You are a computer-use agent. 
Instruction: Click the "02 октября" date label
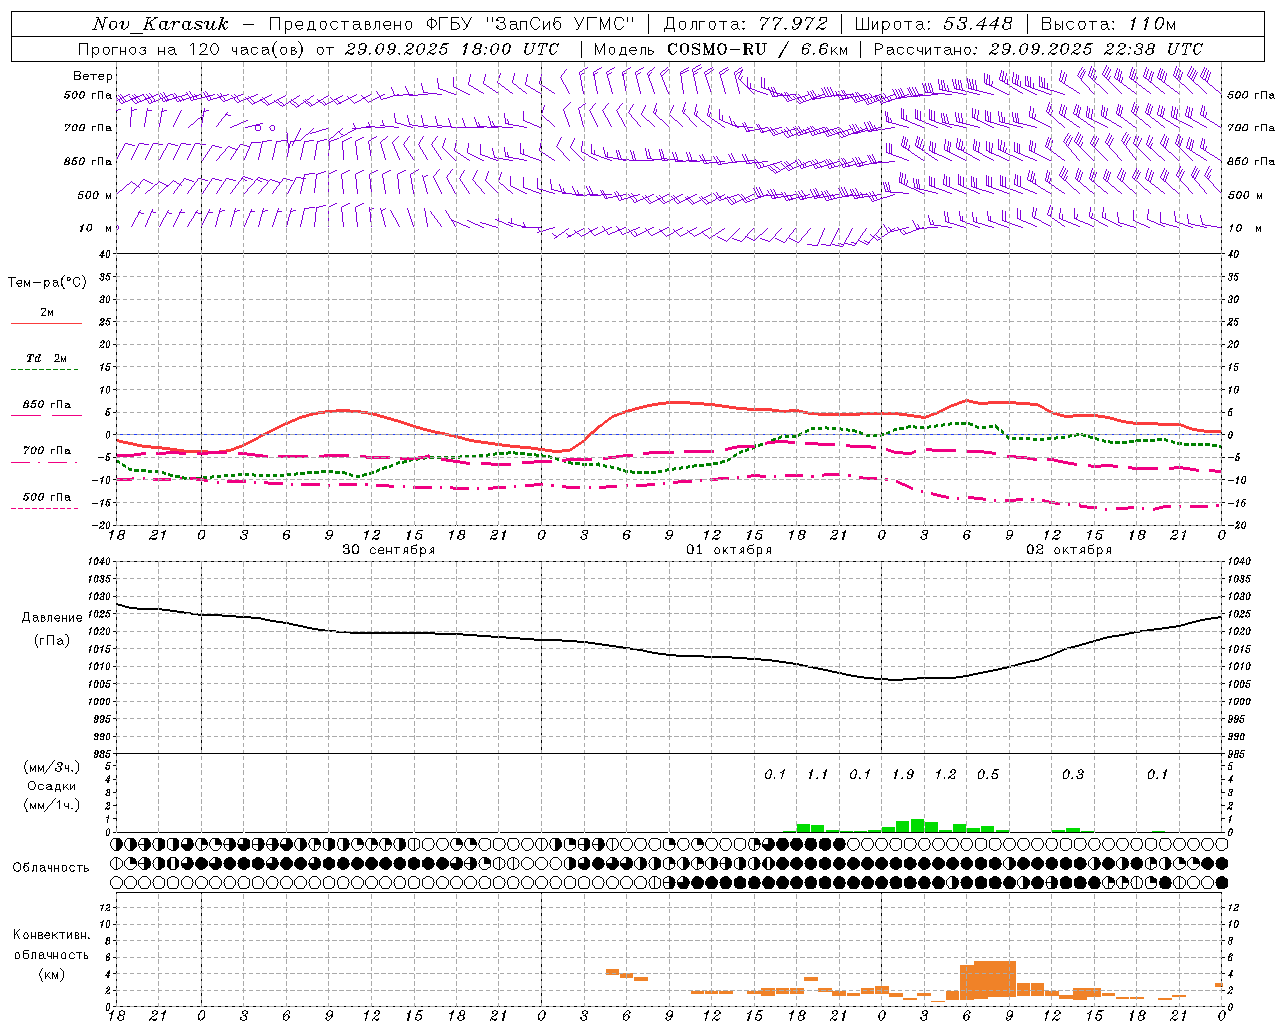[1069, 550]
